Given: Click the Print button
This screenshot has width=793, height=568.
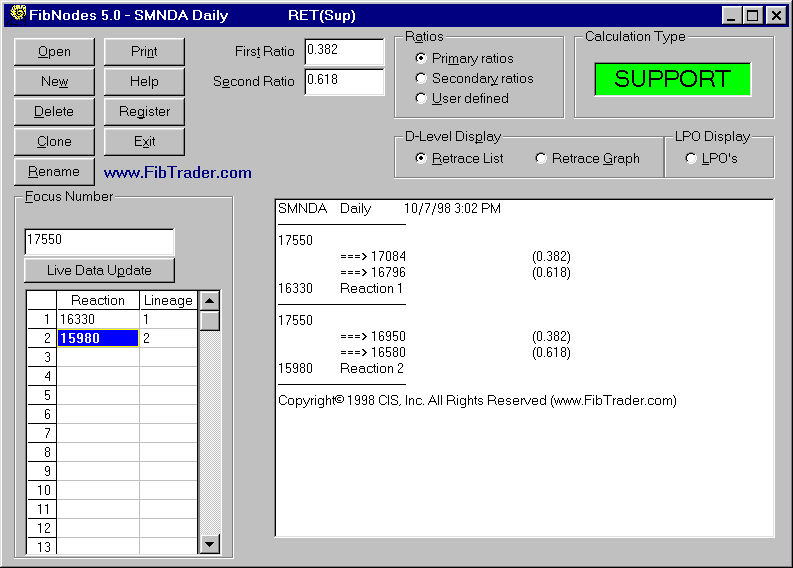Looking at the screenshot, I should [x=144, y=52].
